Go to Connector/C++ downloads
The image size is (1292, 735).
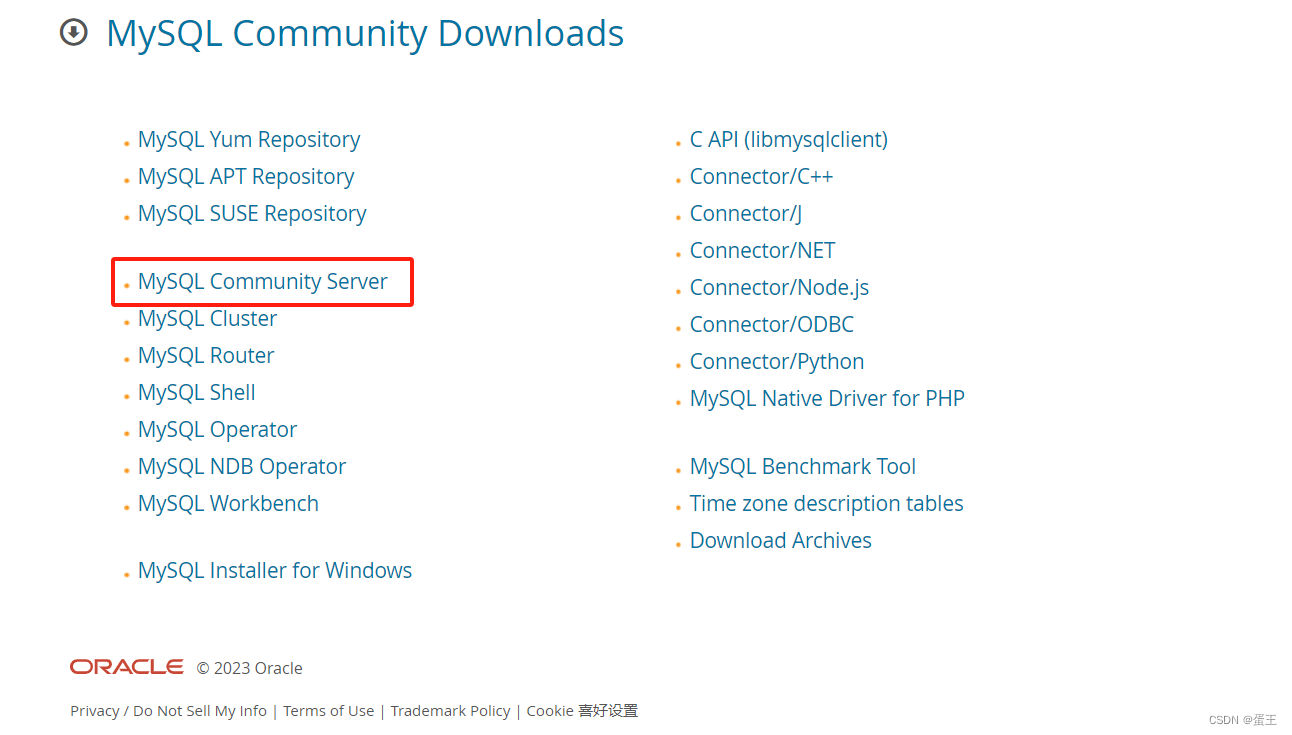click(761, 177)
